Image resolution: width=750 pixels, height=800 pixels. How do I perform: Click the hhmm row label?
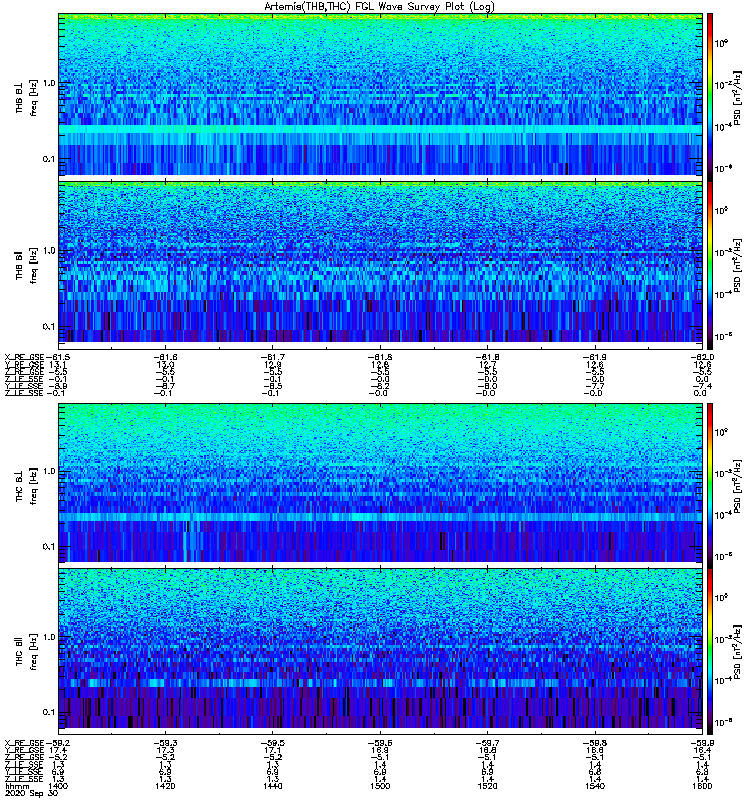[x=15, y=786]
